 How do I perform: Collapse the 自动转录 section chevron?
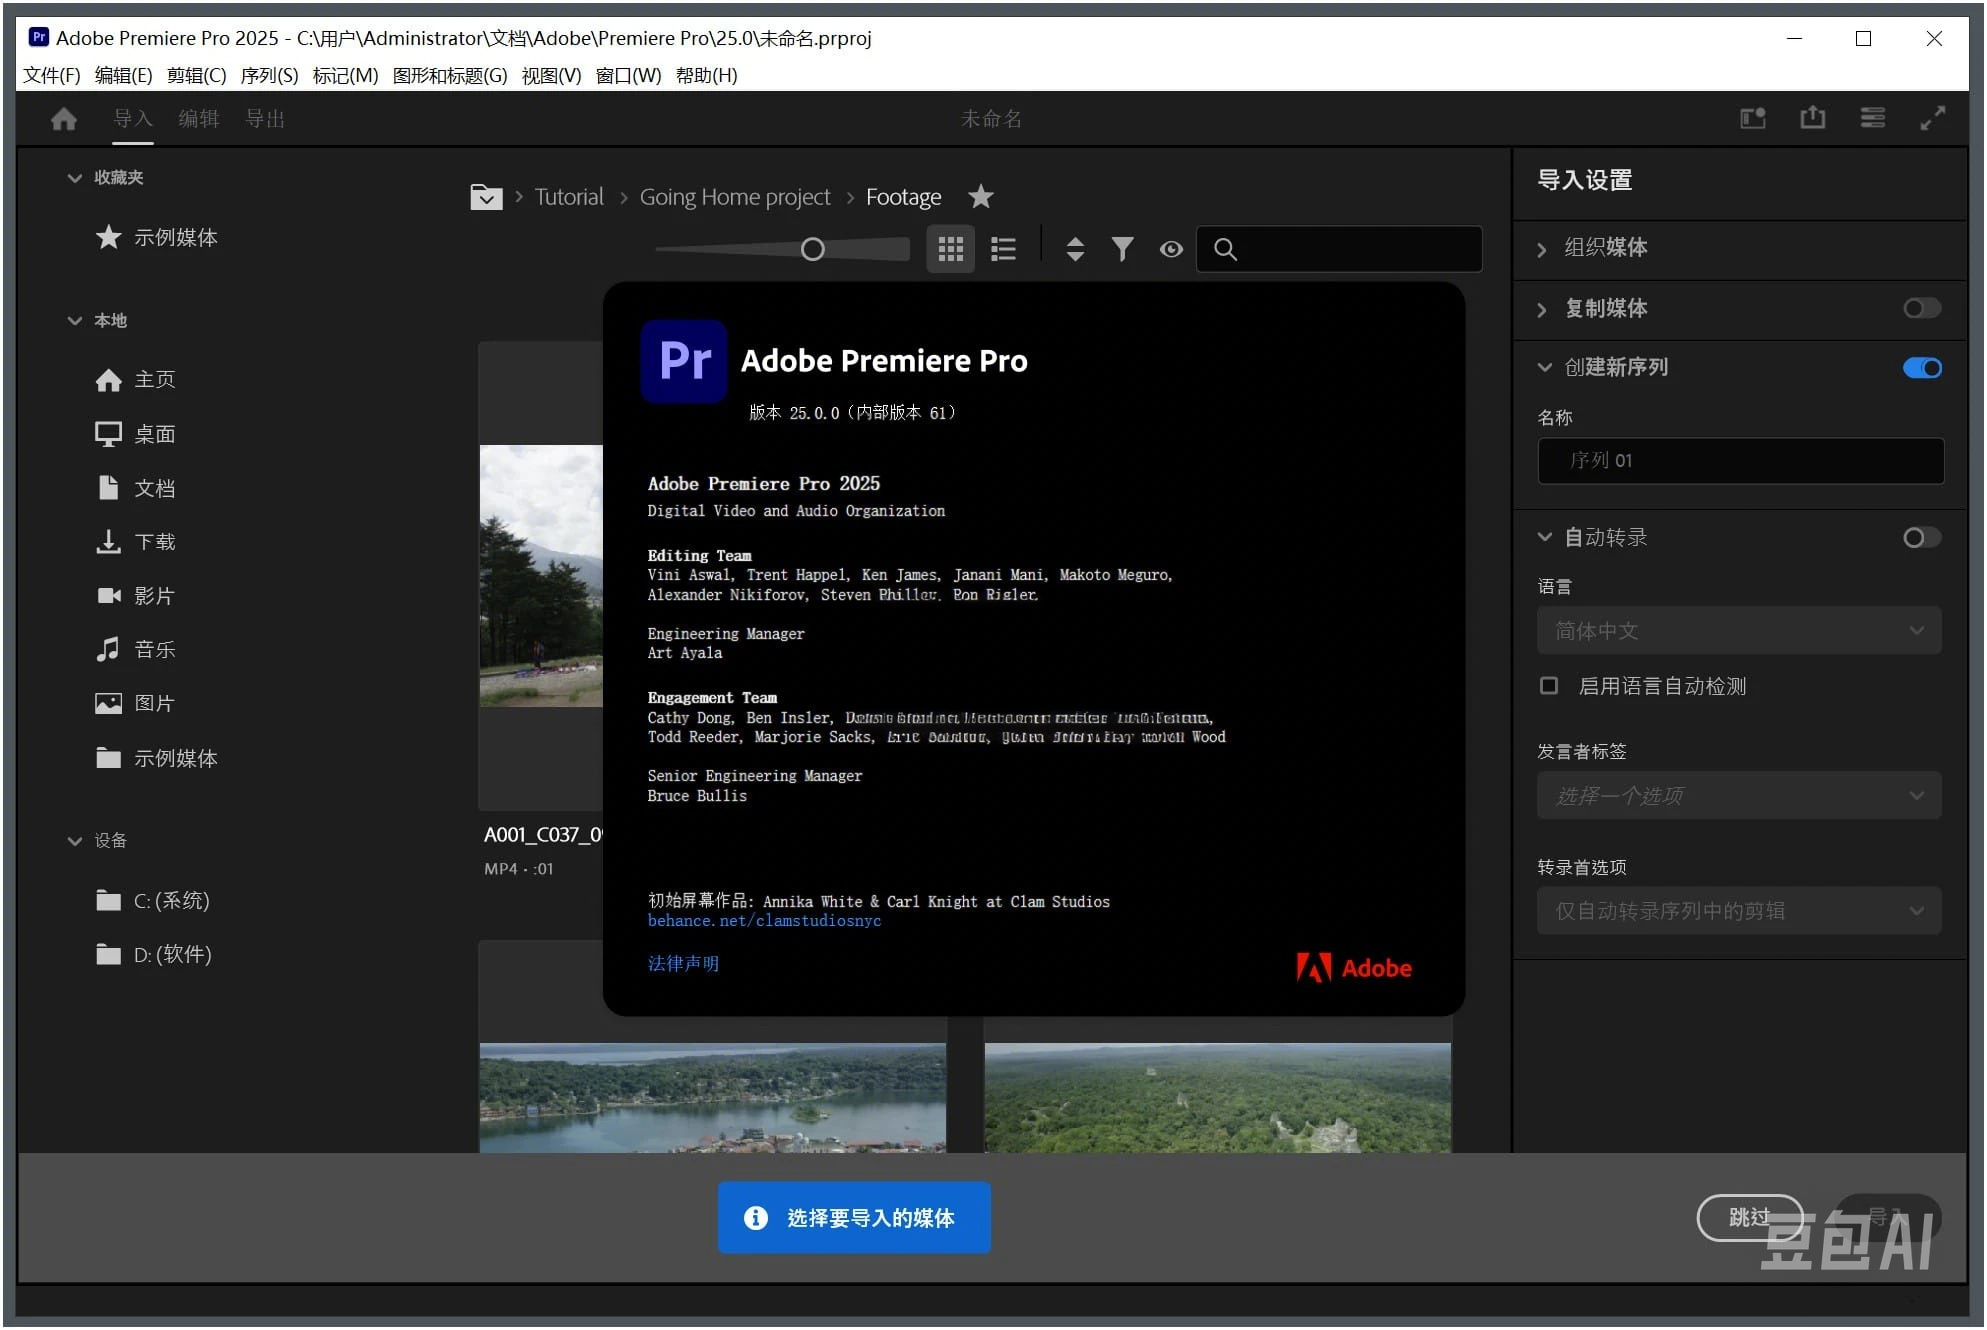(1545, 537)
